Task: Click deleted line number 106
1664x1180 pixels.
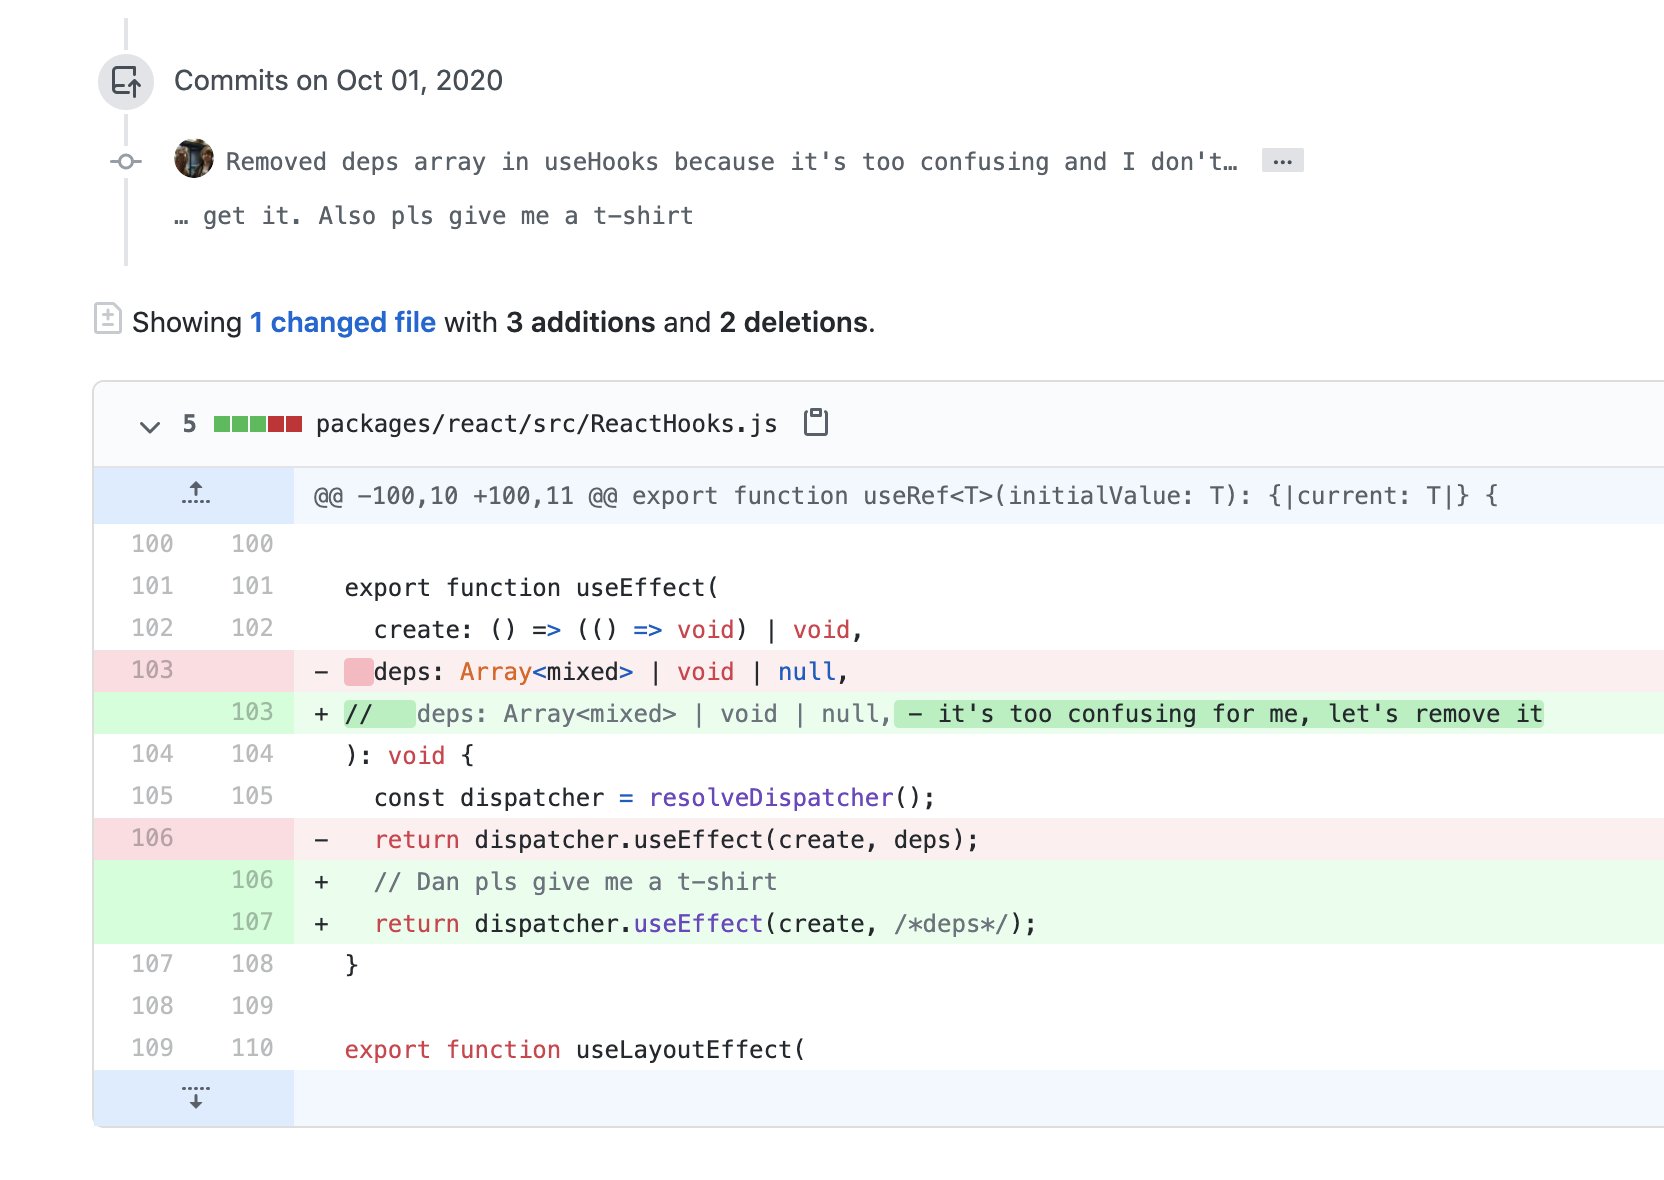Action: pyautogui.click(x=152, y=838)
